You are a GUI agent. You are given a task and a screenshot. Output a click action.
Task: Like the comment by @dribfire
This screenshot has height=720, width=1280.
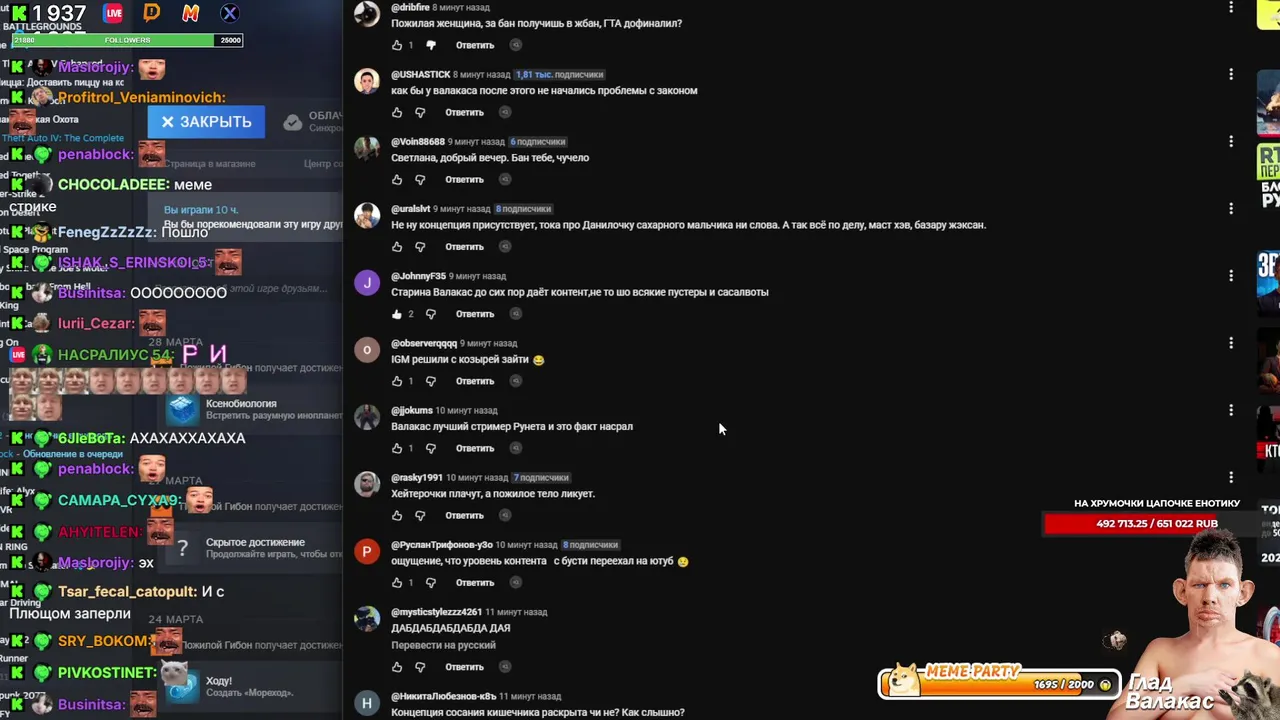(x=397, y=45)
